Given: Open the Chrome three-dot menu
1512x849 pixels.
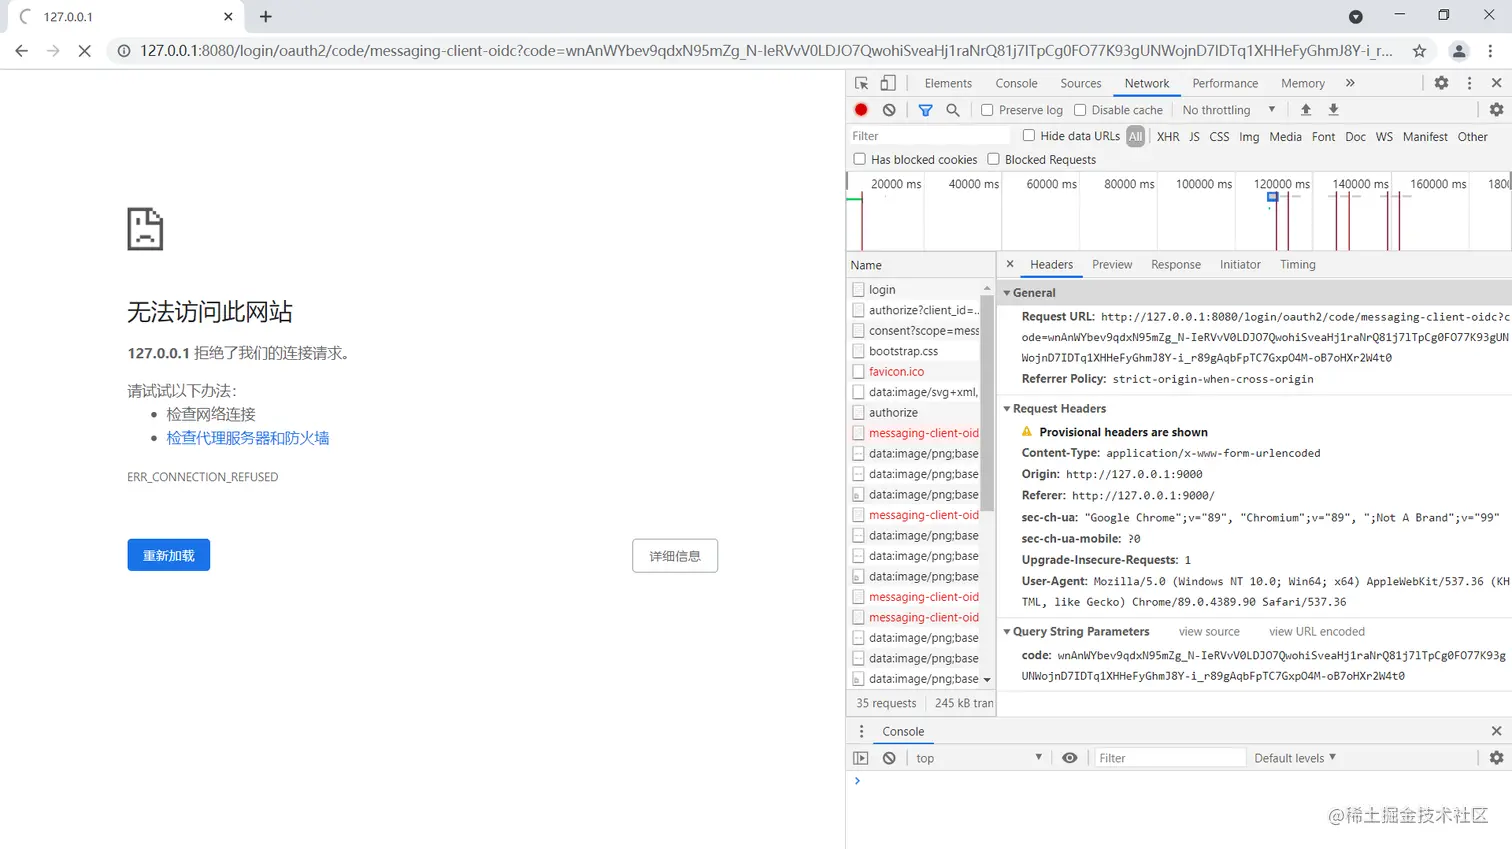Looking at the screenshot, I should 1490,51.
